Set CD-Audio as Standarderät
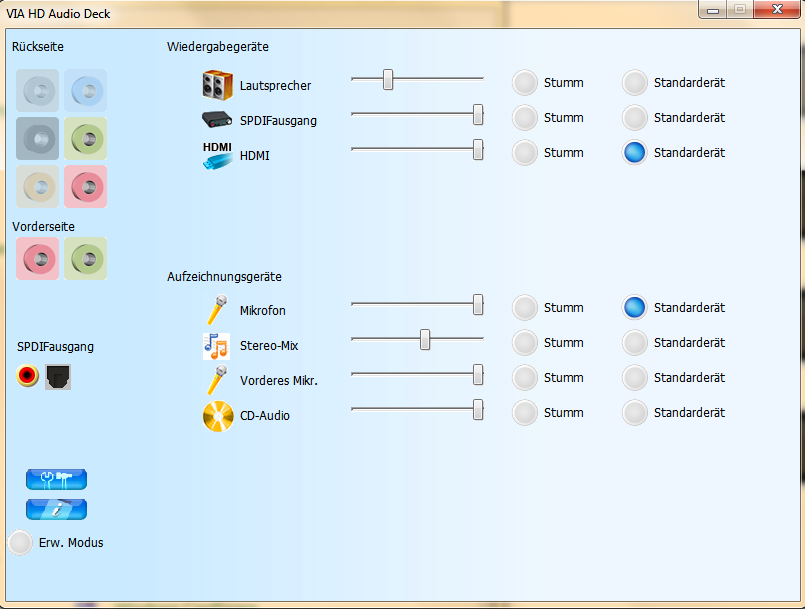Screen dimensions: 805x609 635,412
